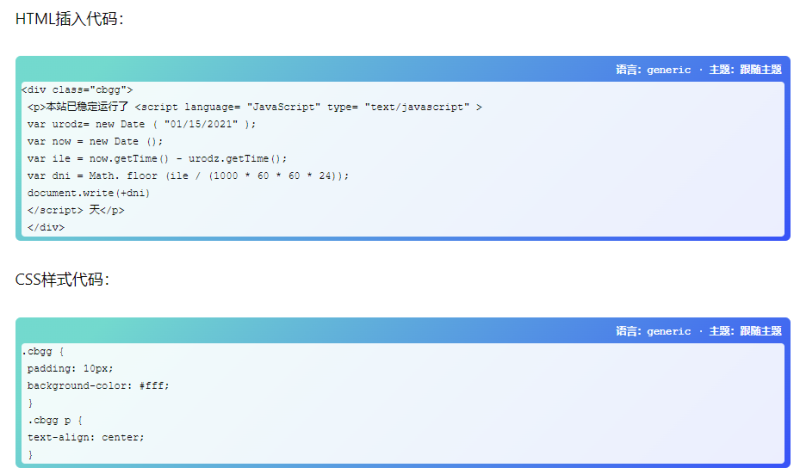This screenshot has width=800, height=474.
Task: Click the first block's 语言: generic label
Action: [x=653, y=69]
